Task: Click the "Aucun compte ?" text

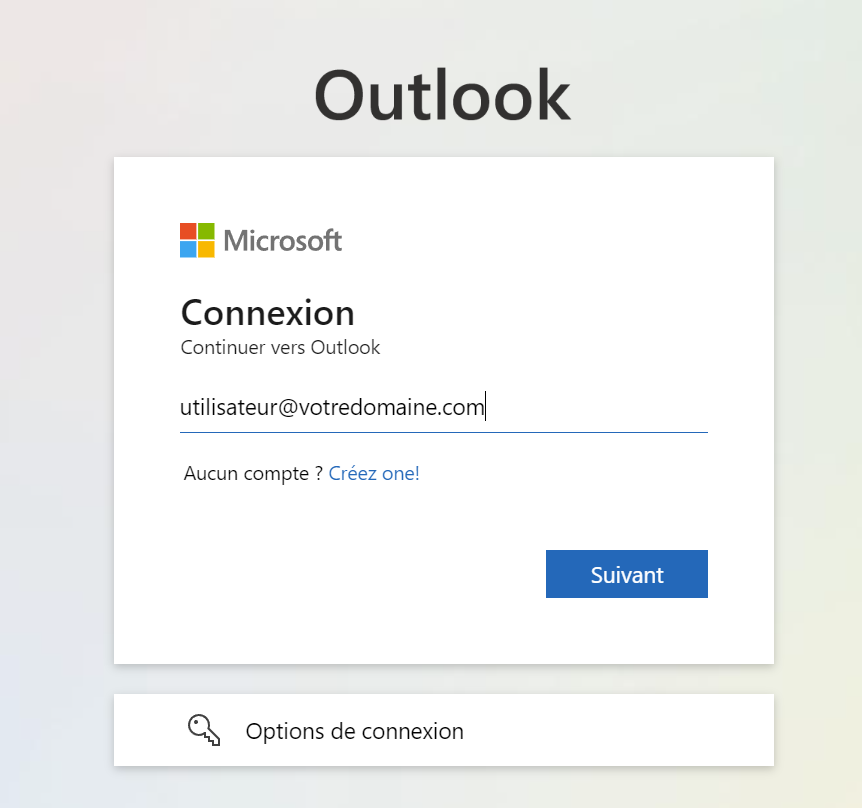Action: click(253, 473)
